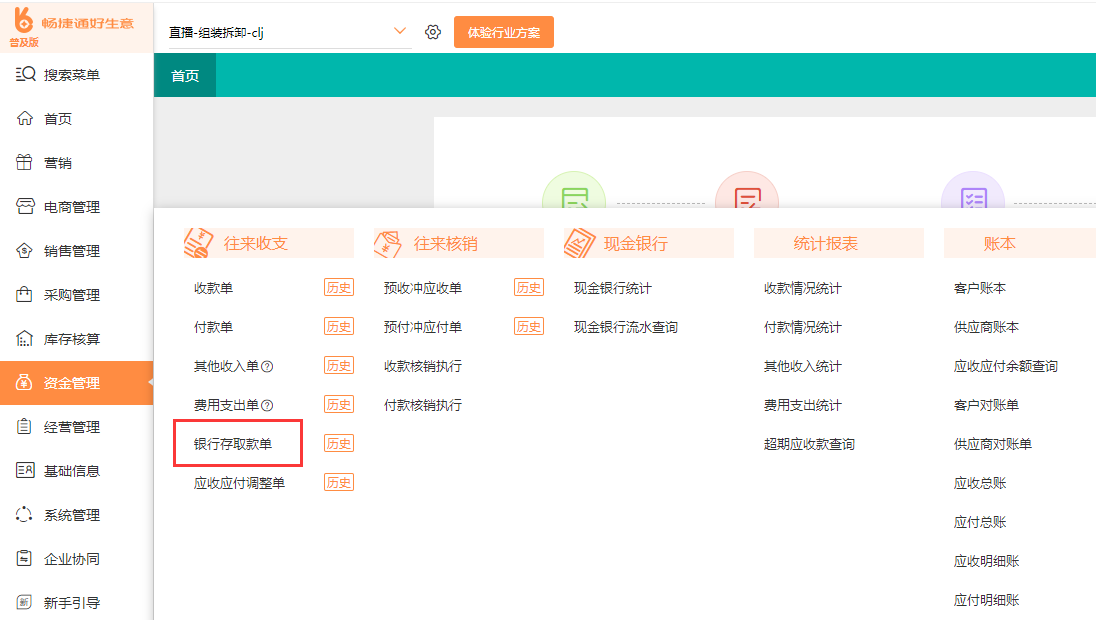
Task: Click the e-commerce management shop icon
Action: click(x=25, y=207)
